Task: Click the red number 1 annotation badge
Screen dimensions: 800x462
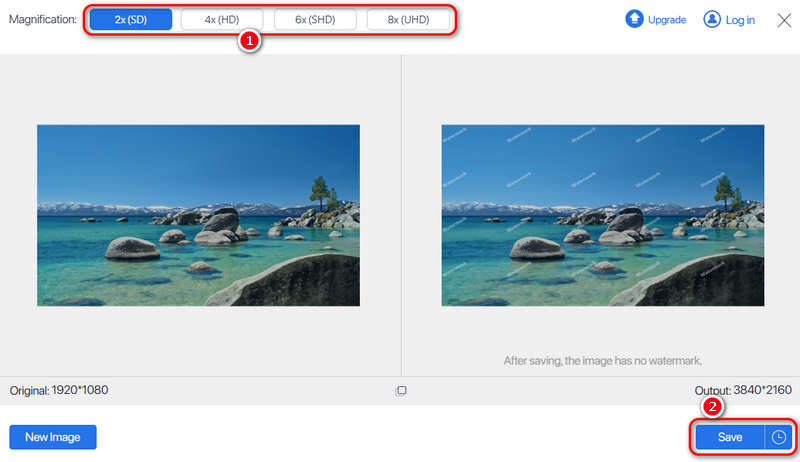Action: click(247, 43)
